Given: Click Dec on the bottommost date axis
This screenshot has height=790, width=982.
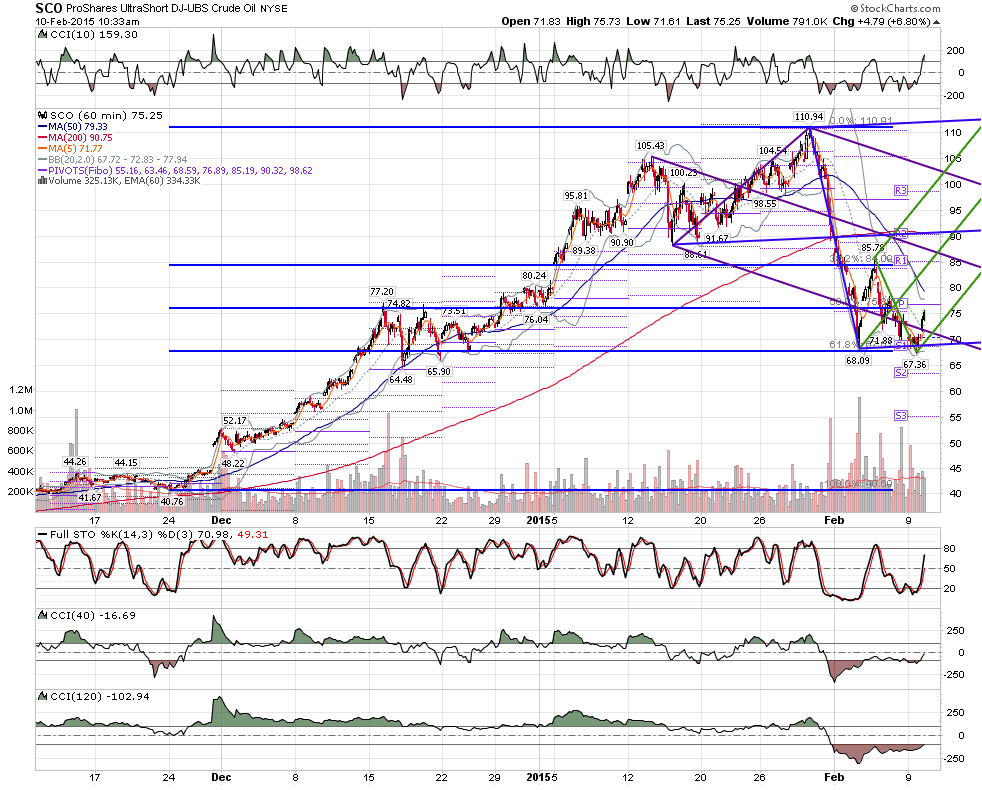Looking at the screenshot, I should pyautogui.click(x=221, y=777).
